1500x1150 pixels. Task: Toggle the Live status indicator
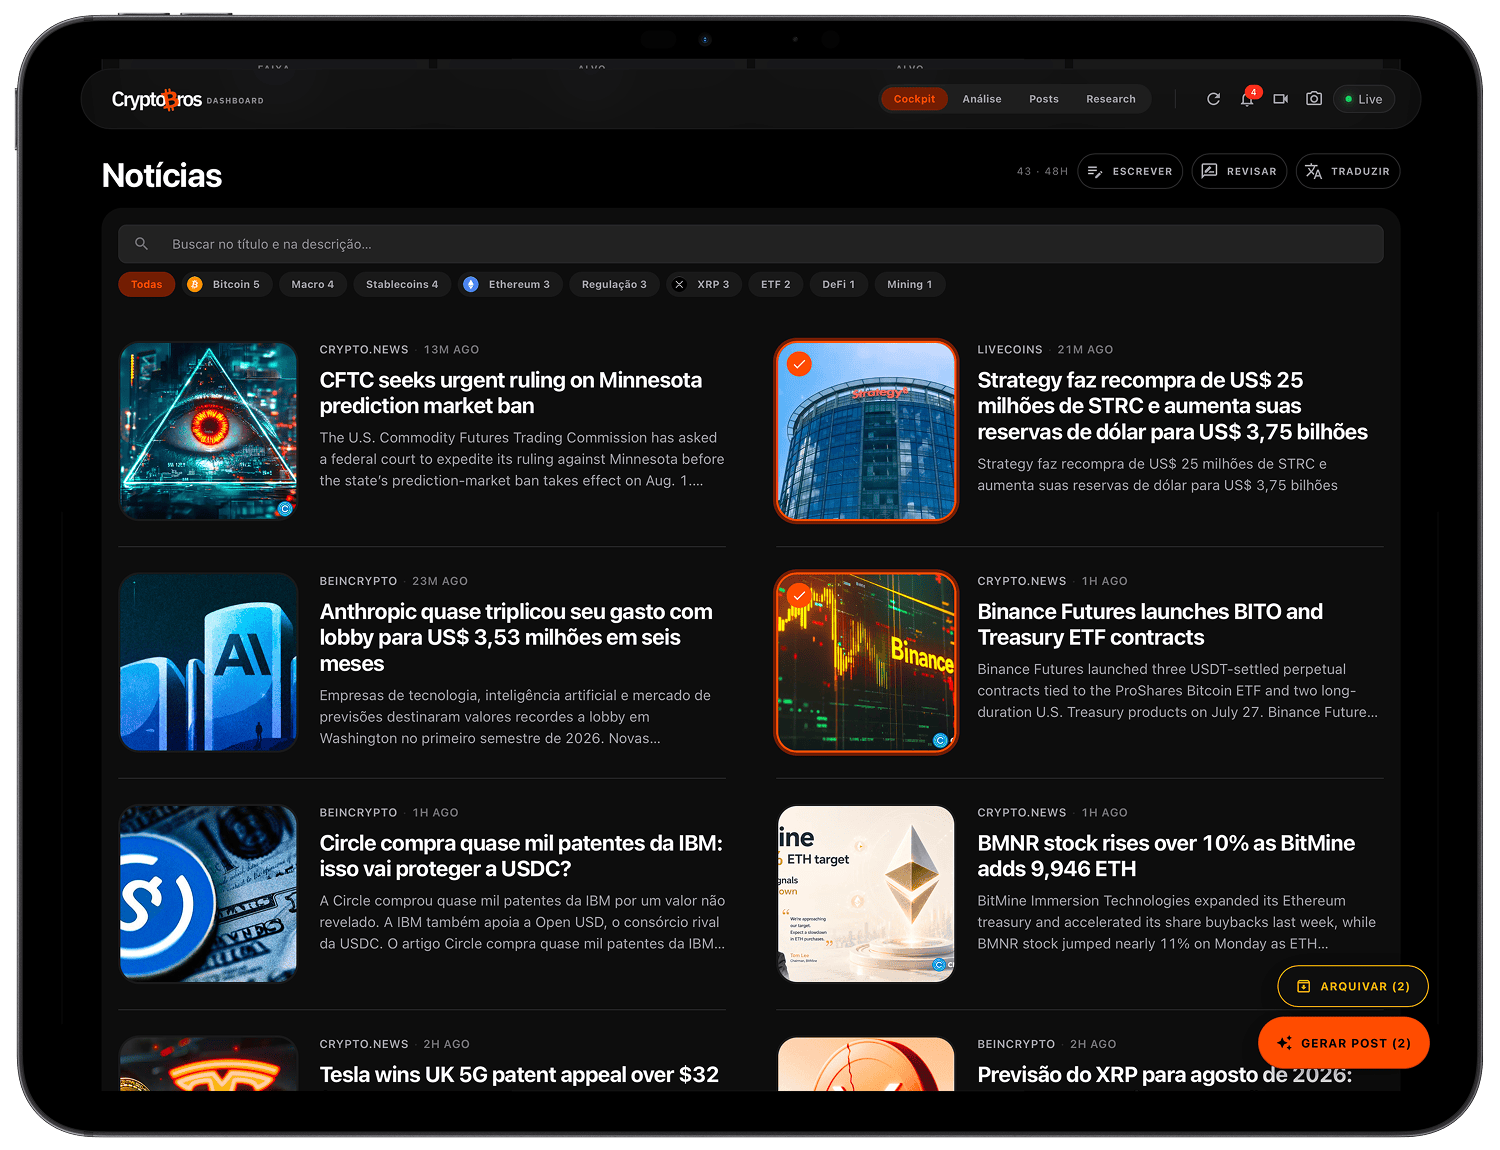(1364, 99)
